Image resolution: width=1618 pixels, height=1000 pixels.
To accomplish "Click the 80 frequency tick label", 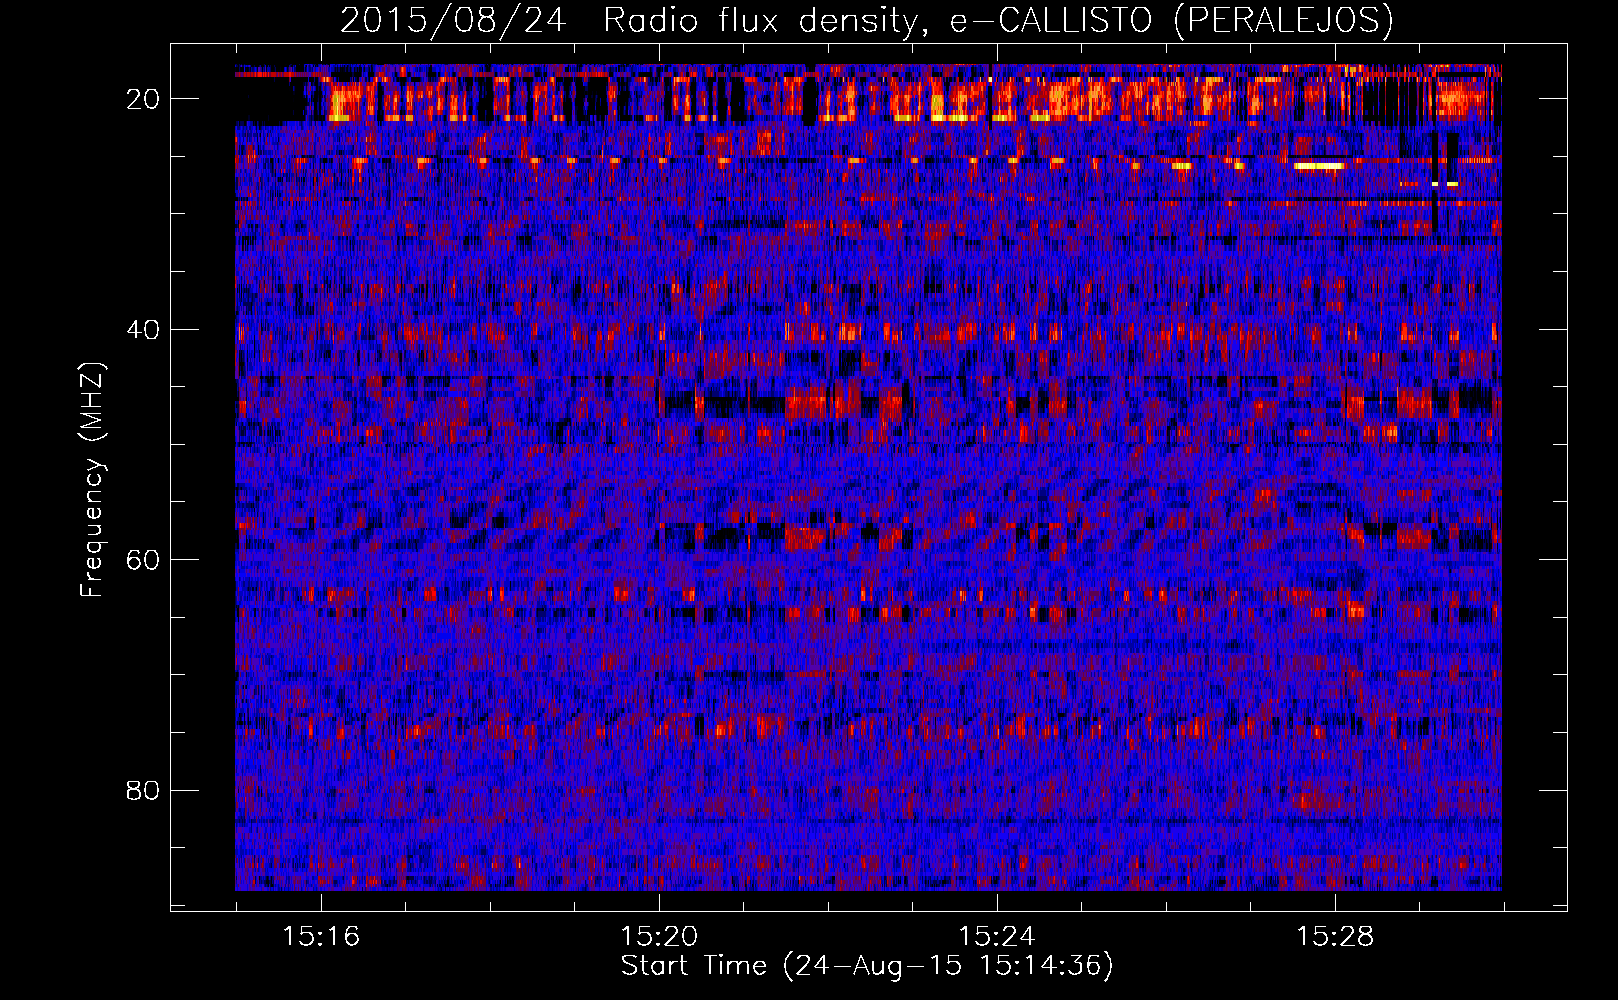I will [143, 791].
